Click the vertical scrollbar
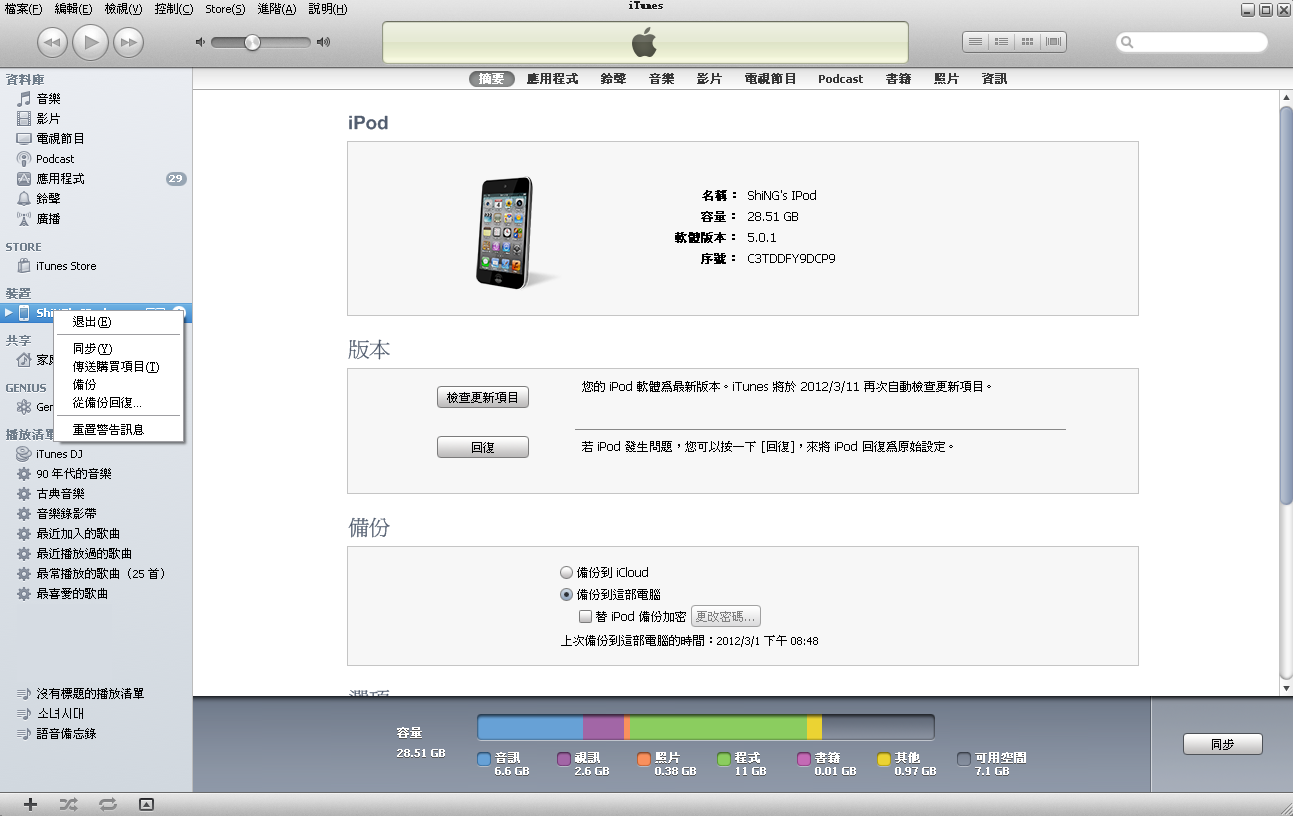 pyautogui.click(x=1286, y=305)
